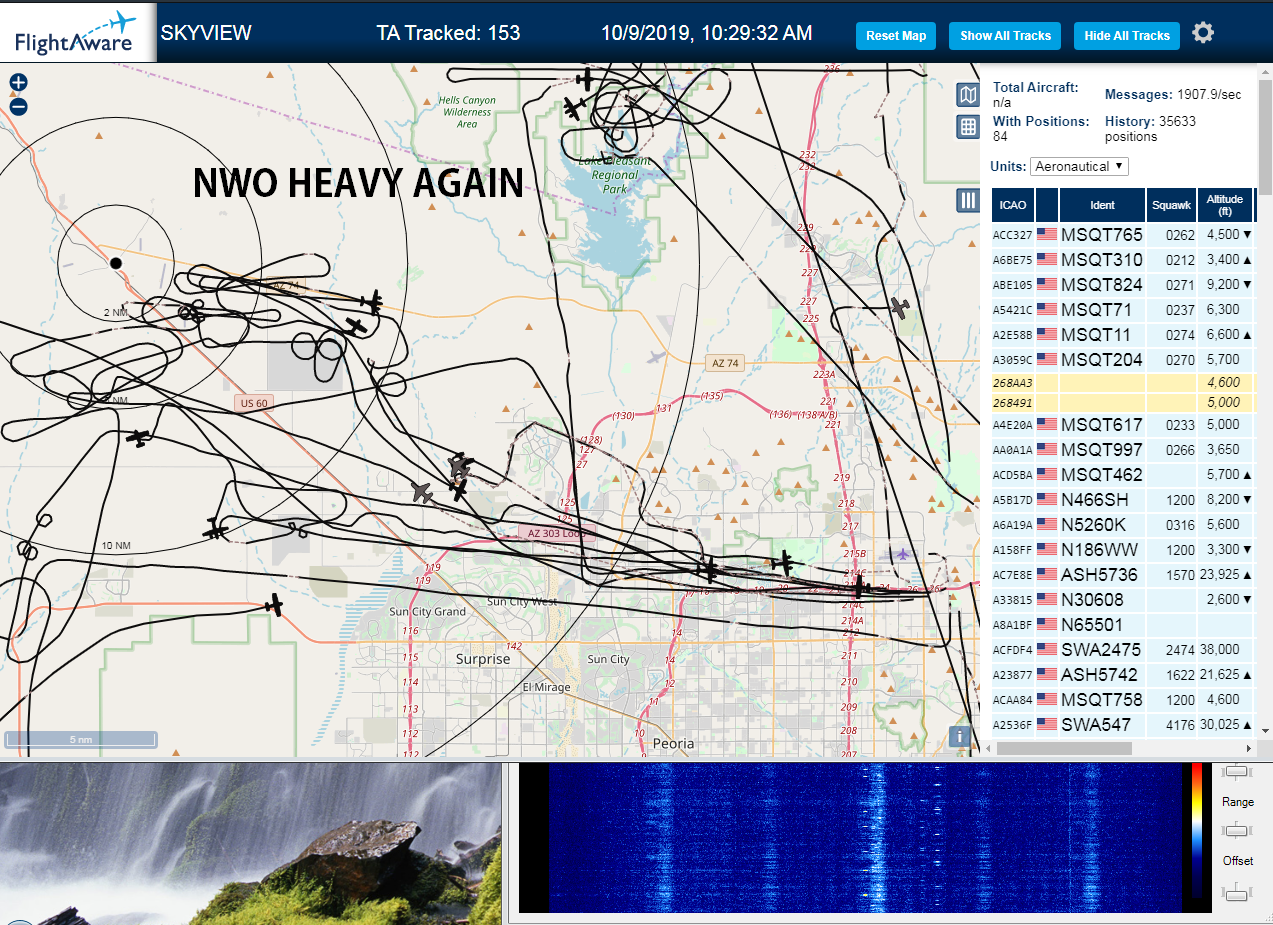The width and height of the screenshot is (1273, 925).
Task: Select the MSQT758 aircraft row
Action: point(1123,700)
